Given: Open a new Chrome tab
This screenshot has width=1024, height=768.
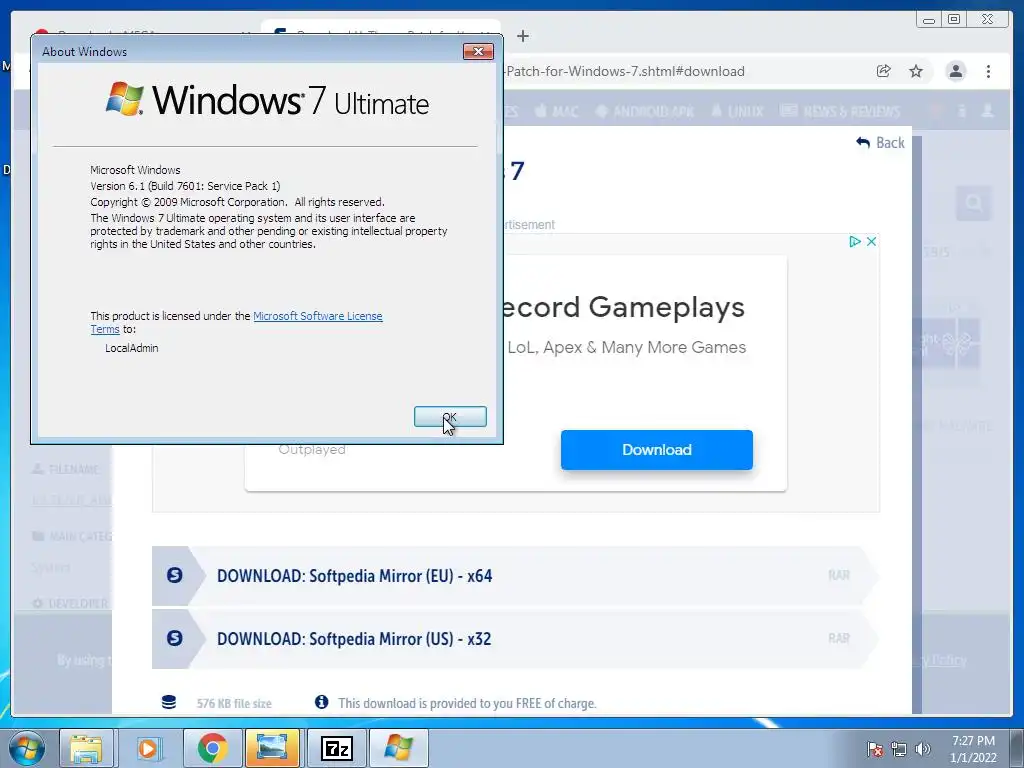Looking at the screenshot, I should click(522, 36).
